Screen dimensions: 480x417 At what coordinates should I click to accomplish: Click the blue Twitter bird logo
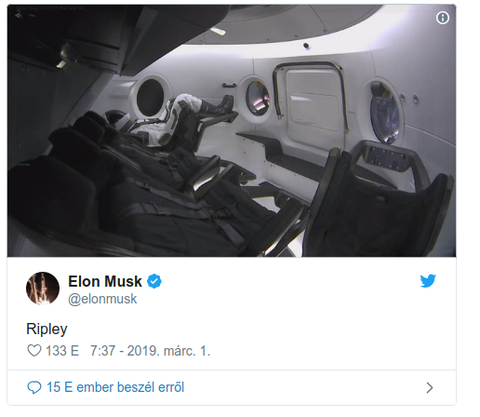tap(428, 281)
